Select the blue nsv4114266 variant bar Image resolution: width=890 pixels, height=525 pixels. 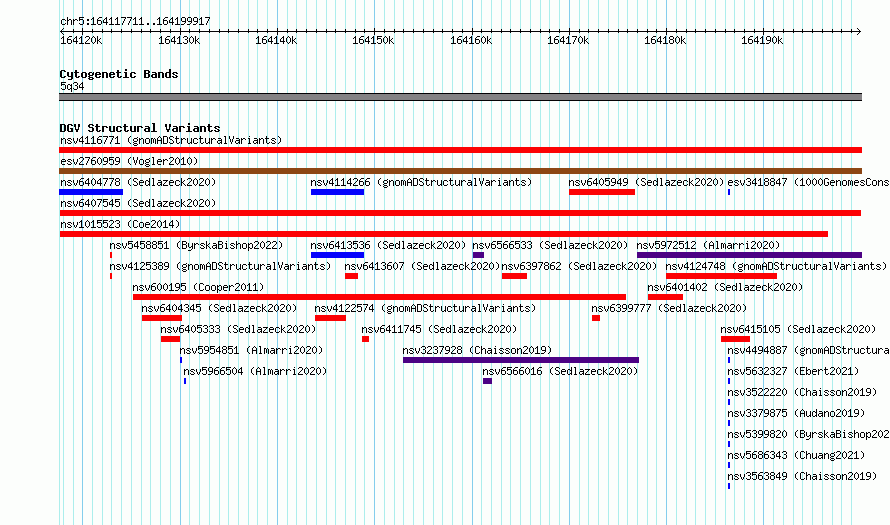(x=337, y=192)
